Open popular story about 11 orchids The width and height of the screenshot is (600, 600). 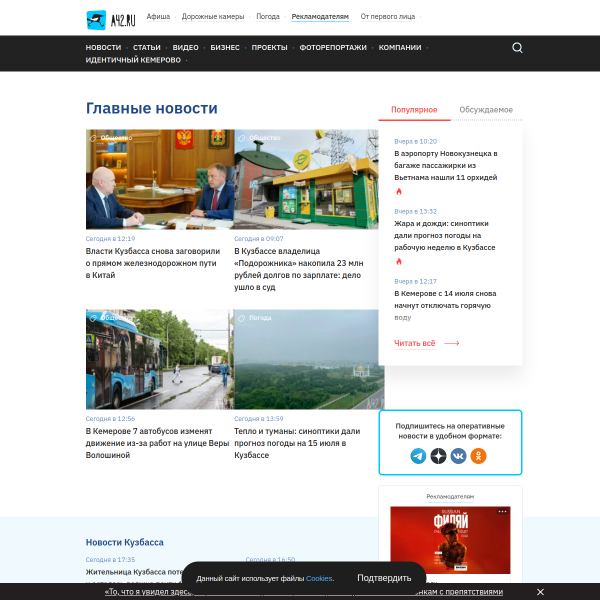point(446,165)
